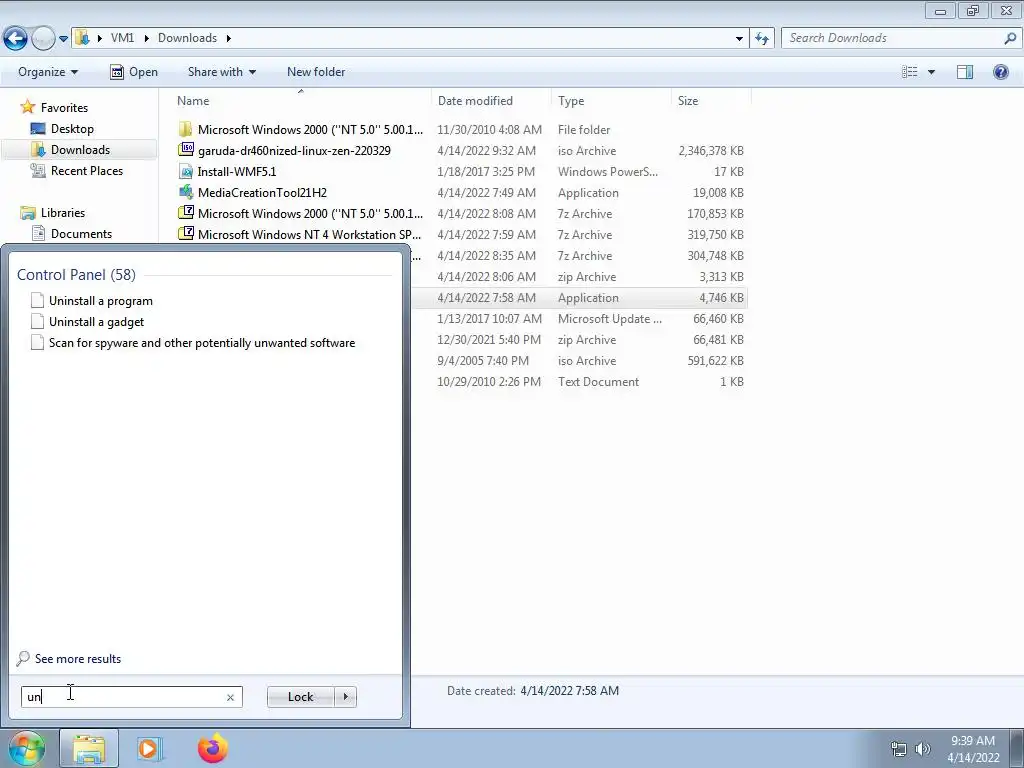1024x768 pixels.
Task: Click the Open toolbar button
Action: (134, 72)
